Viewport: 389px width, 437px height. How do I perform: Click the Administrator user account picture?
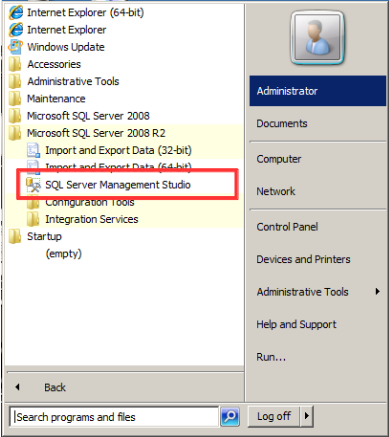[317, 37]
